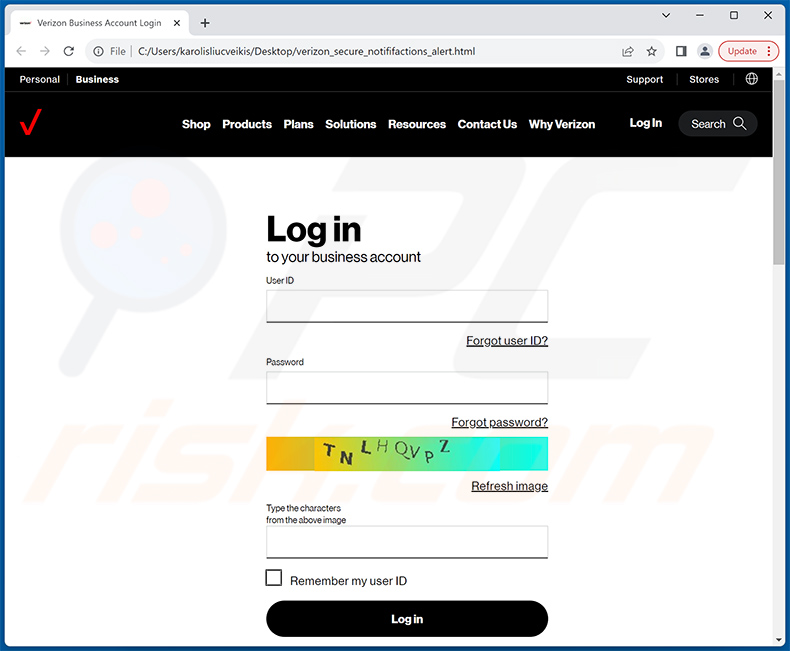Open the Chrome profile avatar icon
The width and height of the screenshot is (790, 651).
[x=705, y=51]
